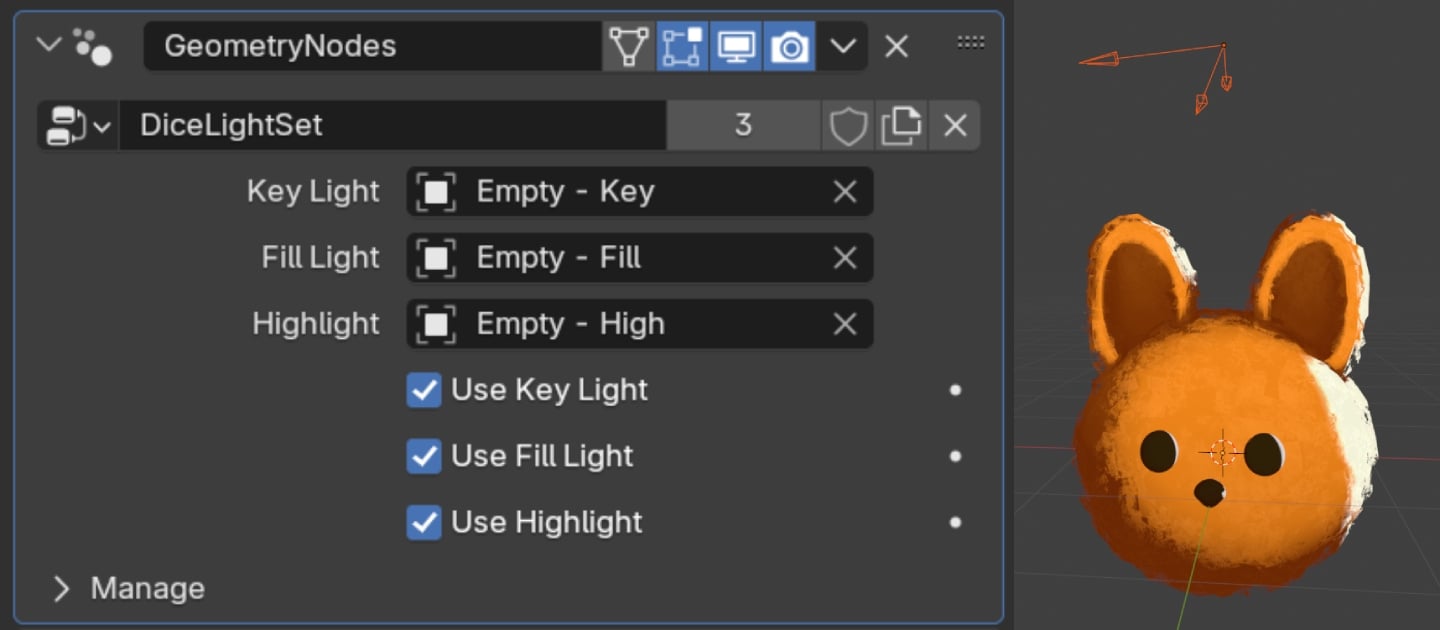Toggle the Use Highlight checkbox

click(424, 522)
